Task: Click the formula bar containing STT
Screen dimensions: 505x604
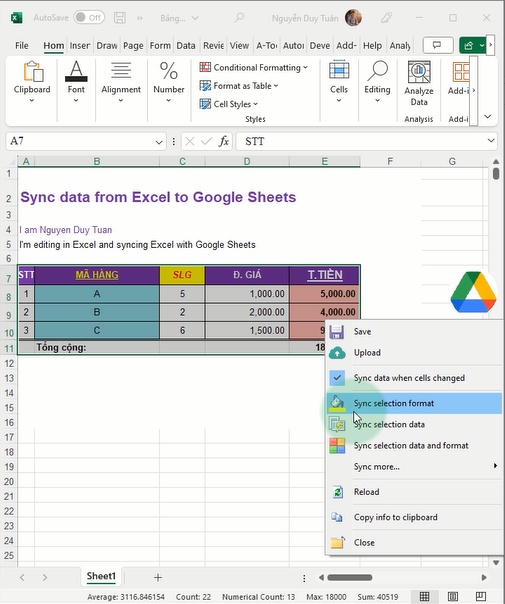Action: pos(360,141)
